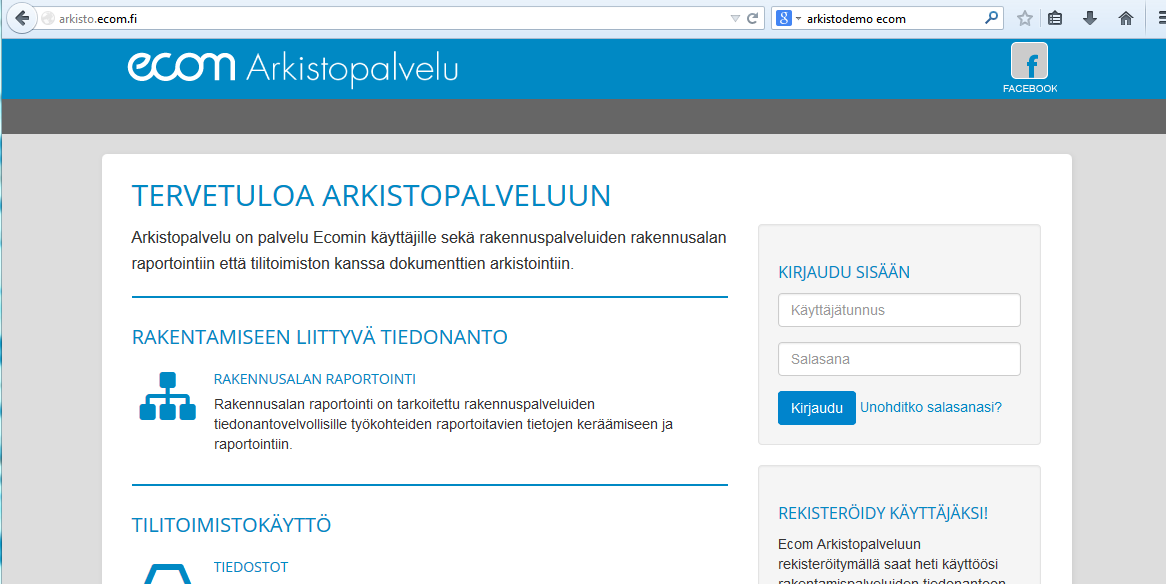Open the Unohditko salasanasi? link

point(930,407)
